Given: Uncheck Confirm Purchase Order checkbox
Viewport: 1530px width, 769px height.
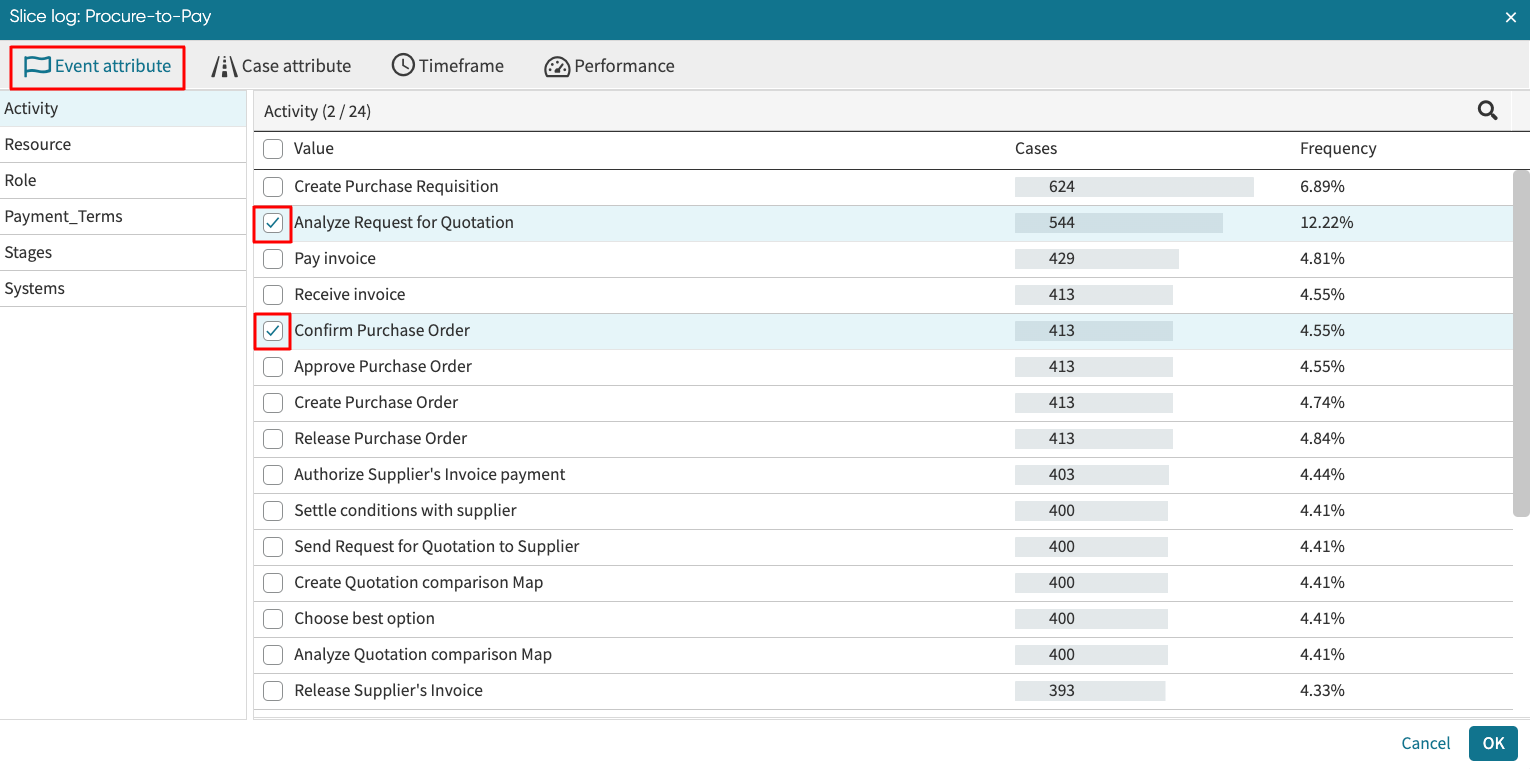Looking at the screenshot, I should (273, 331).
